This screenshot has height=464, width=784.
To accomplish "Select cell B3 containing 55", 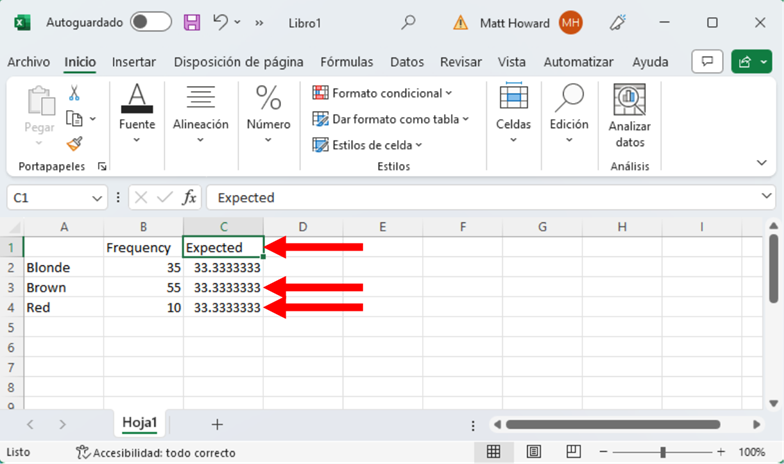I will pos(143,288).
